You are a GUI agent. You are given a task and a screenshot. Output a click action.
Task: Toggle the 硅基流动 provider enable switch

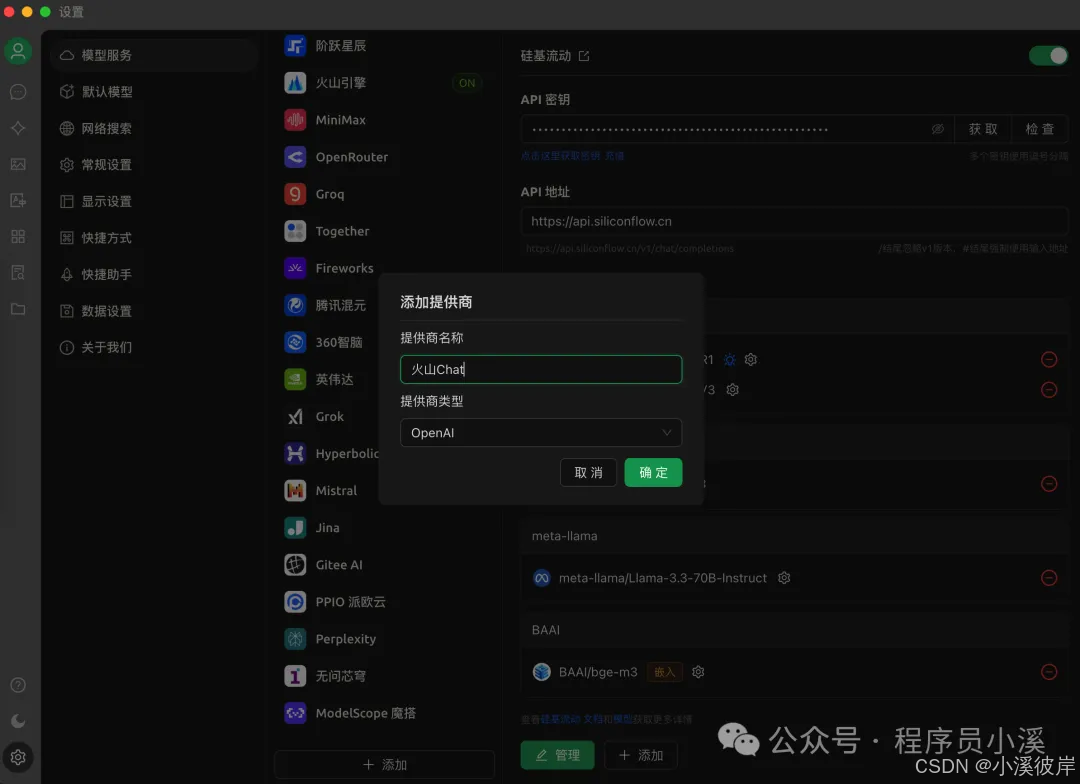[x=1048, y=56]
